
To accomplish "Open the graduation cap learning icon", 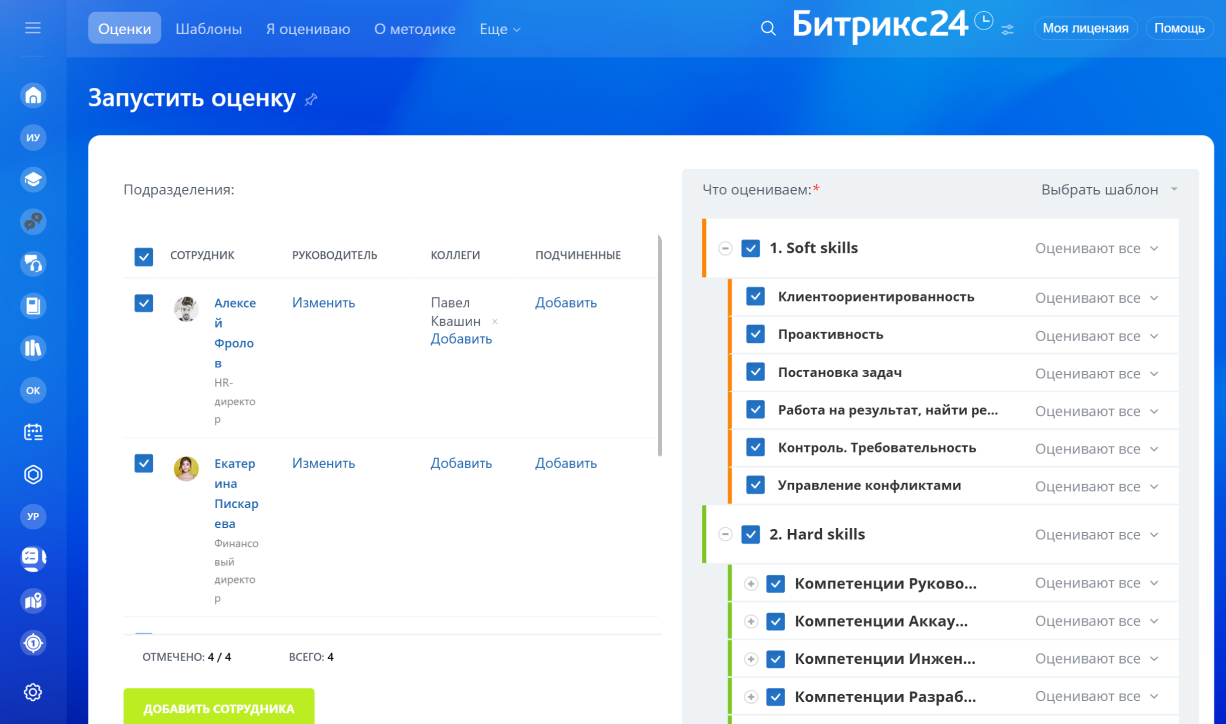I will coord(33,180).
